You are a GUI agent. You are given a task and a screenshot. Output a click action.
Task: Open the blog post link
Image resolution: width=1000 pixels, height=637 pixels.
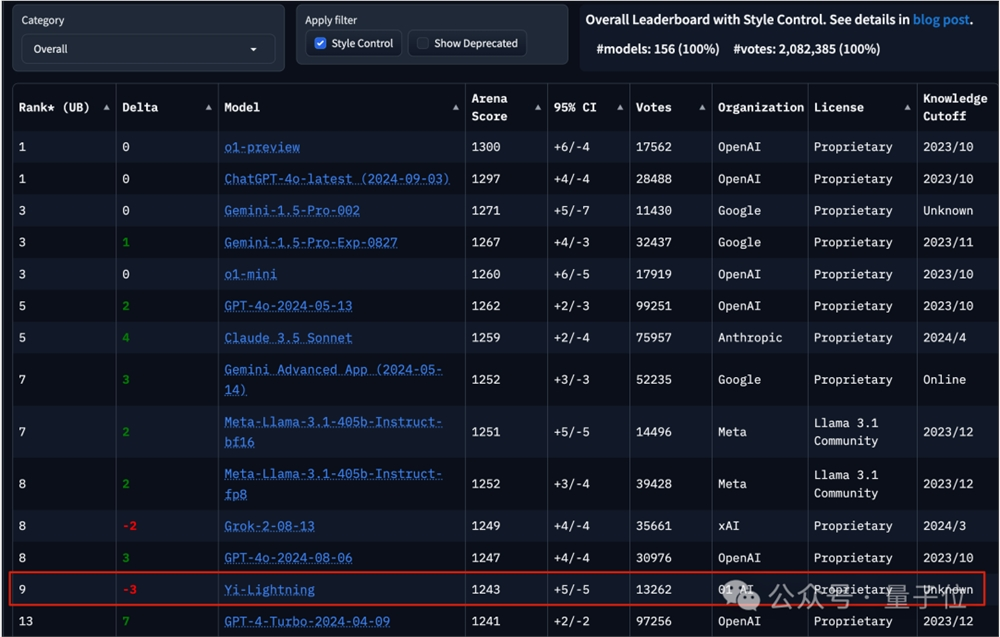point(941,20)
